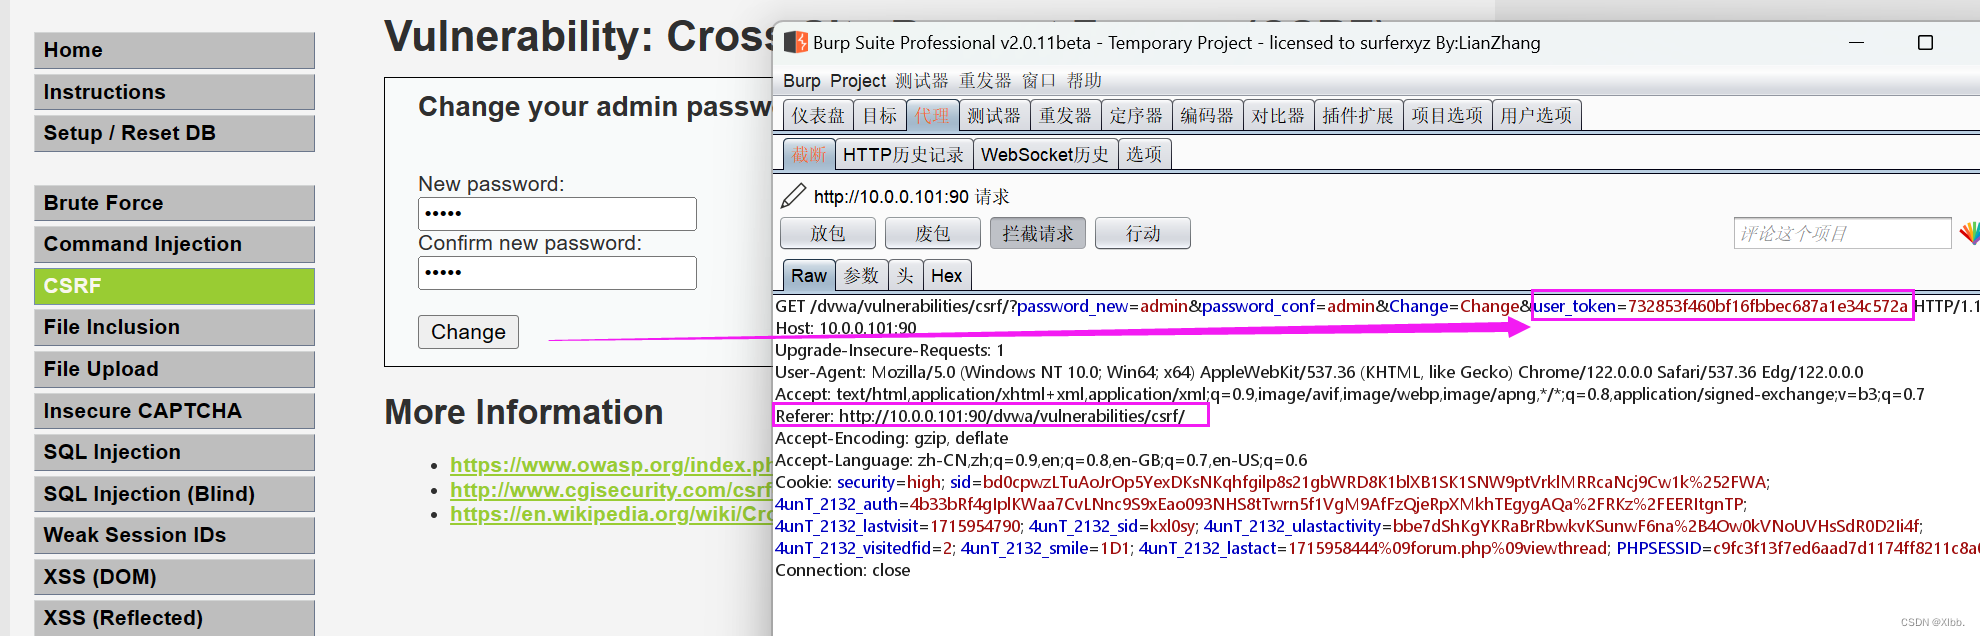Select the CSRF sidebar item
The height and width of the screenshot is (636, 1980).
(x=174, y=286)
